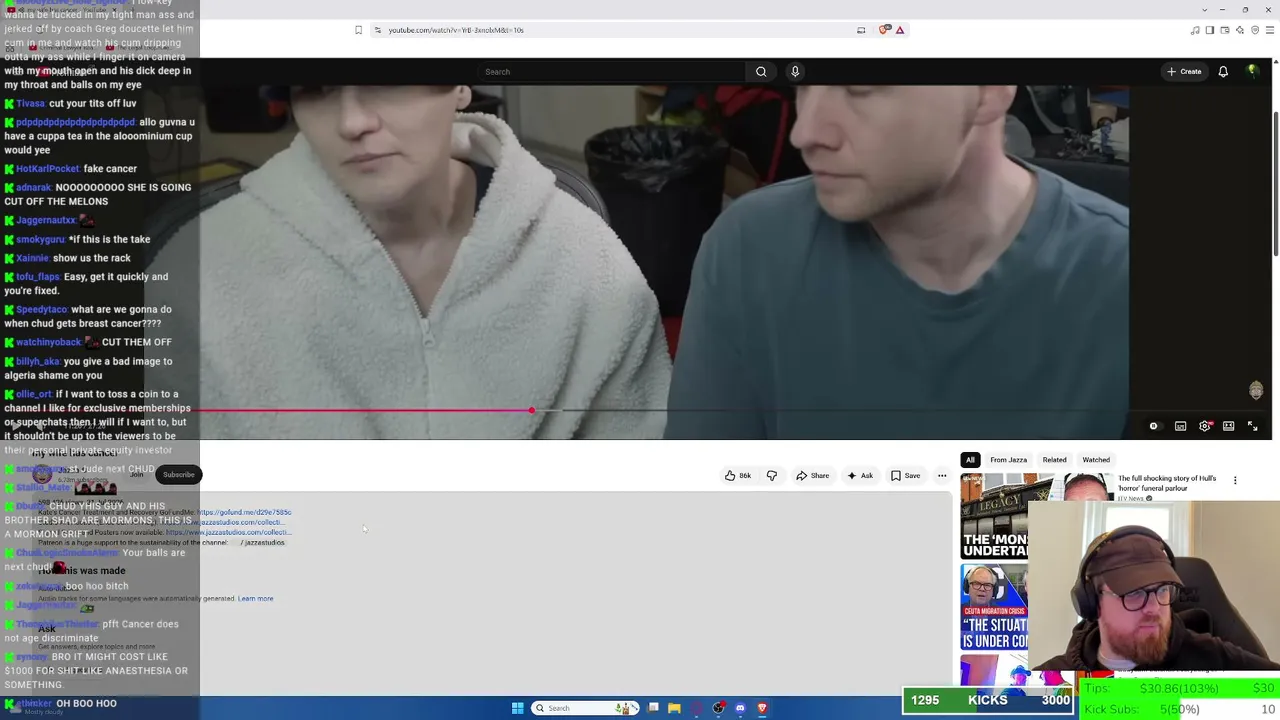This screenshot has width=1280, height=720.
Task: Switch the video to theater mode
Action: pyautogui.click(x=1229, y=426)
